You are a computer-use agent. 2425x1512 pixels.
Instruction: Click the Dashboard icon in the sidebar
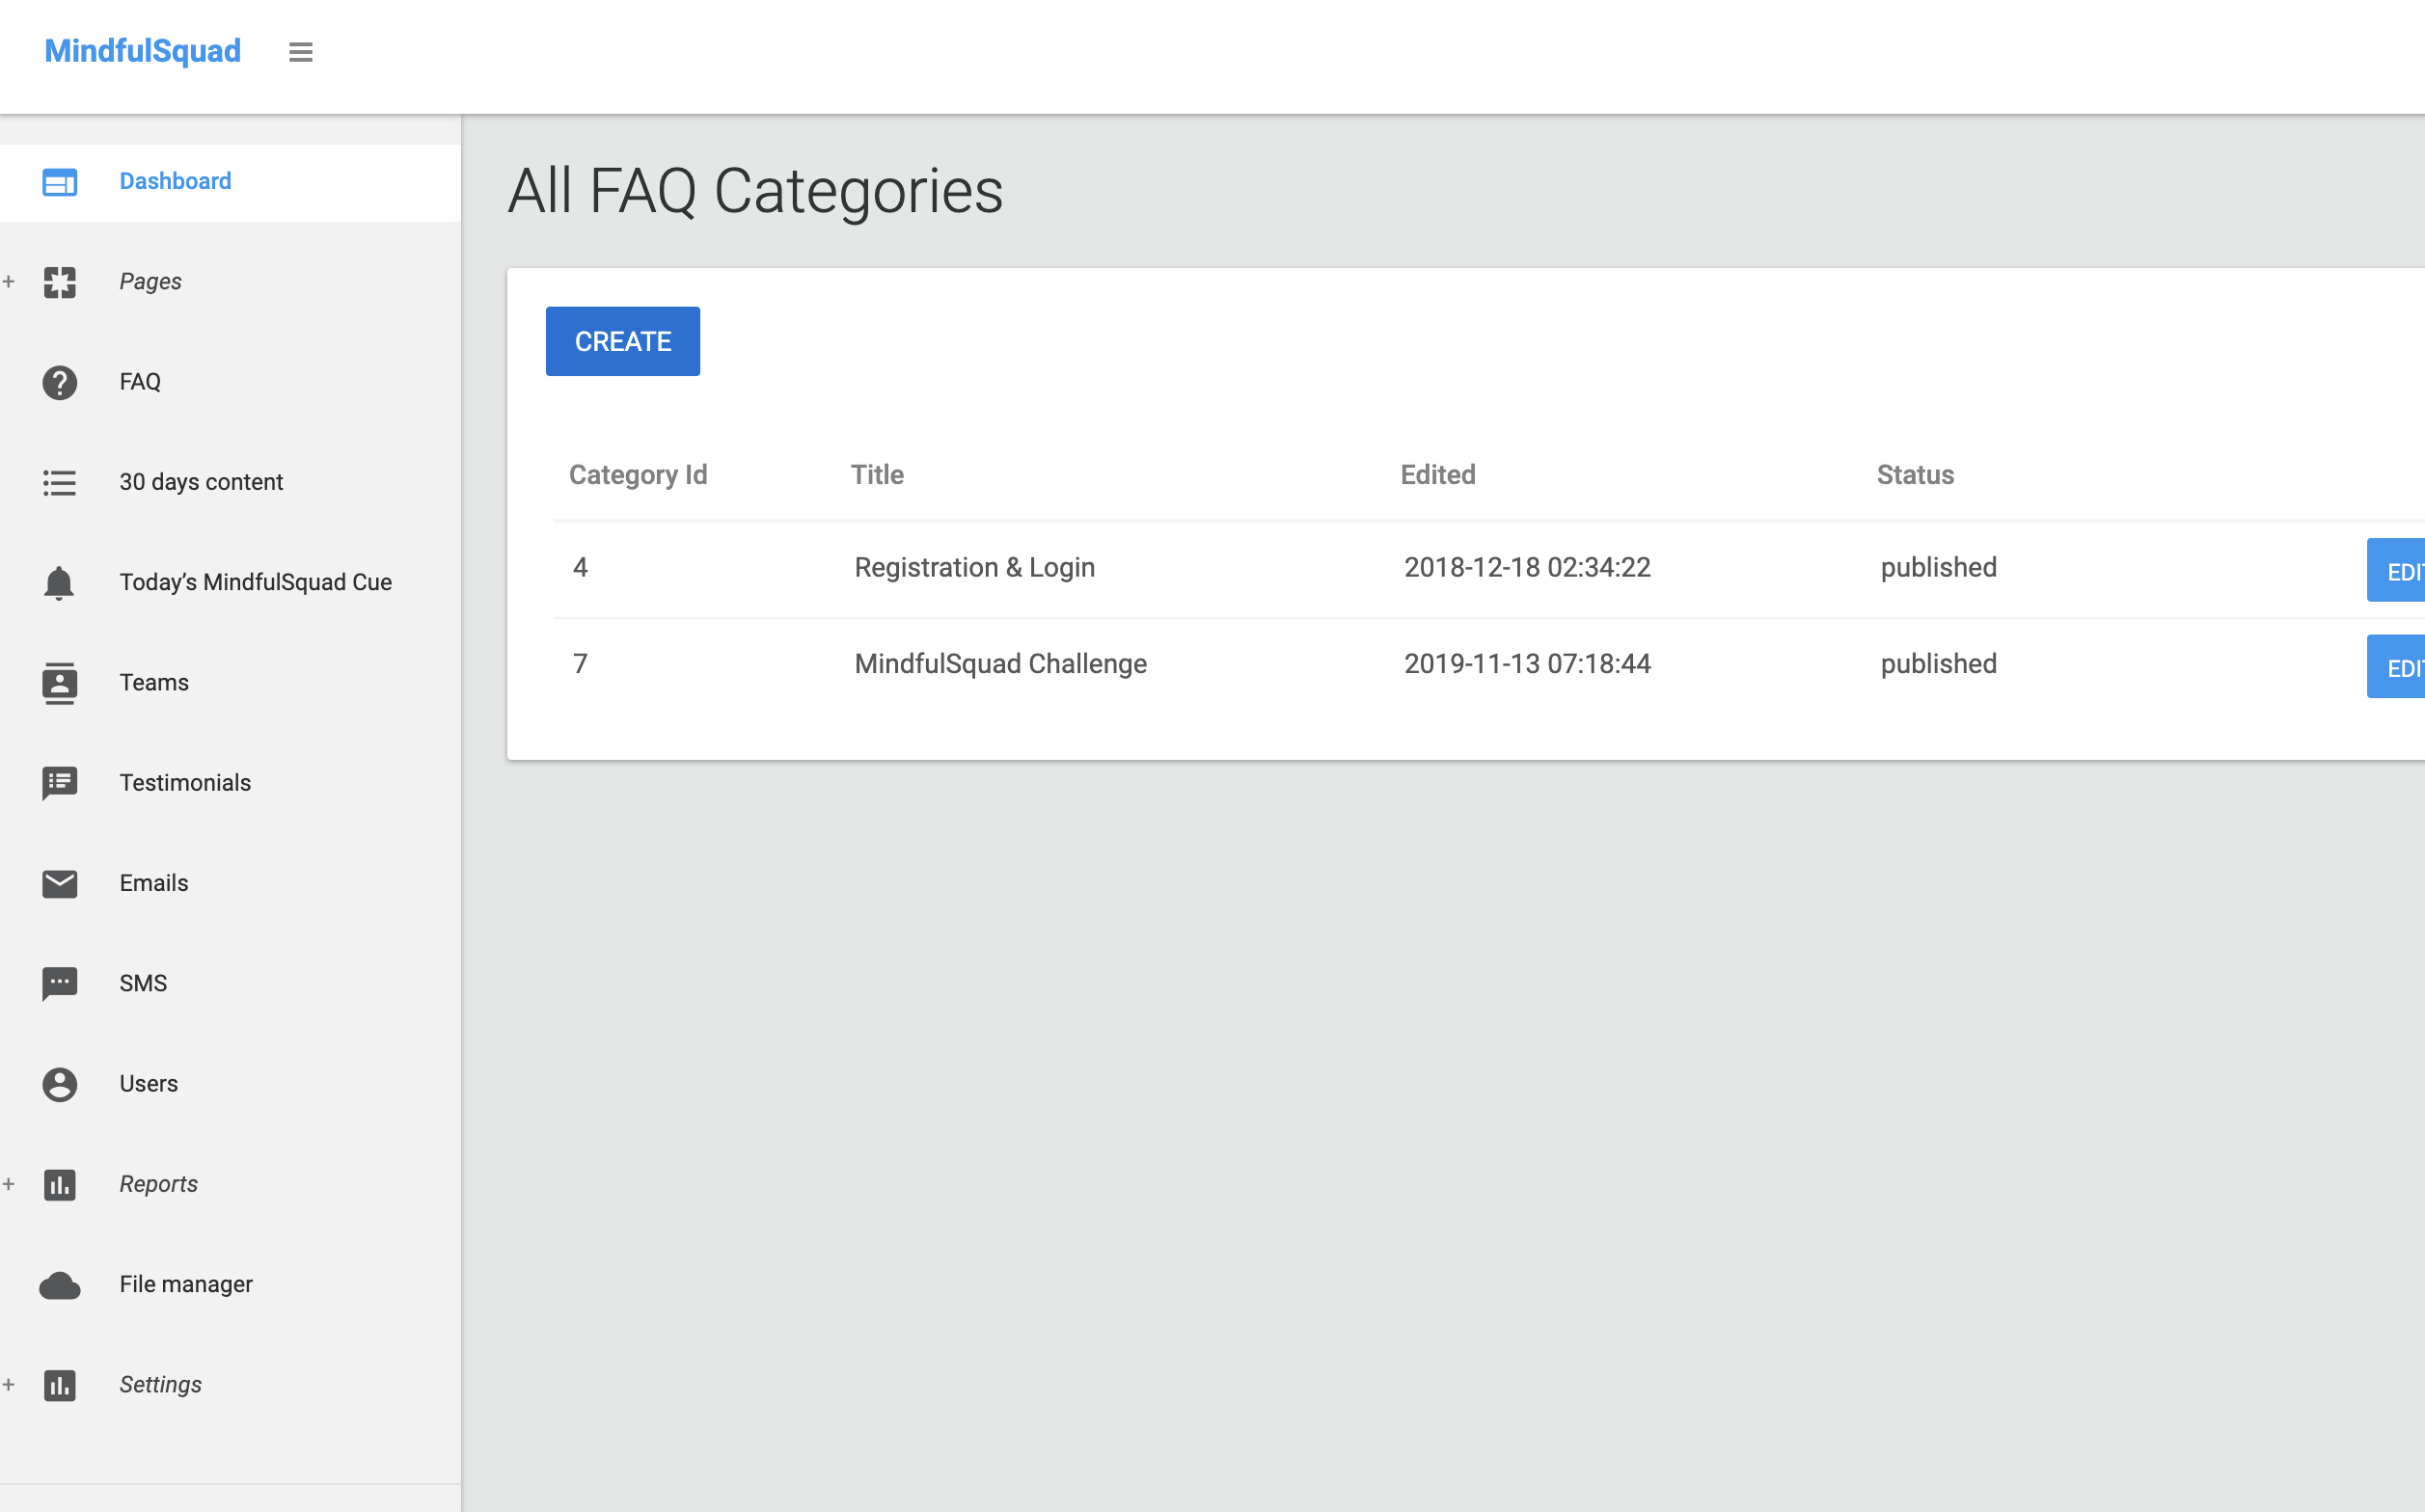(60, 182)
